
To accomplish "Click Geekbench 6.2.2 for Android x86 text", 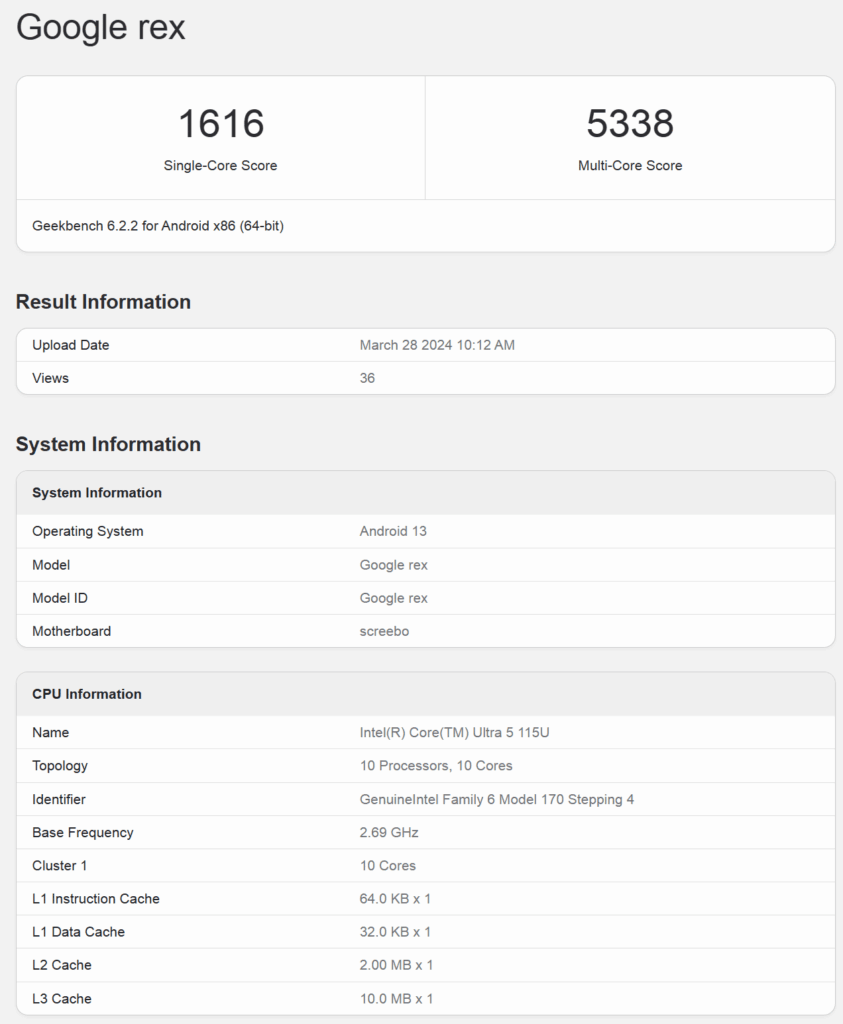I will point(158,226).
